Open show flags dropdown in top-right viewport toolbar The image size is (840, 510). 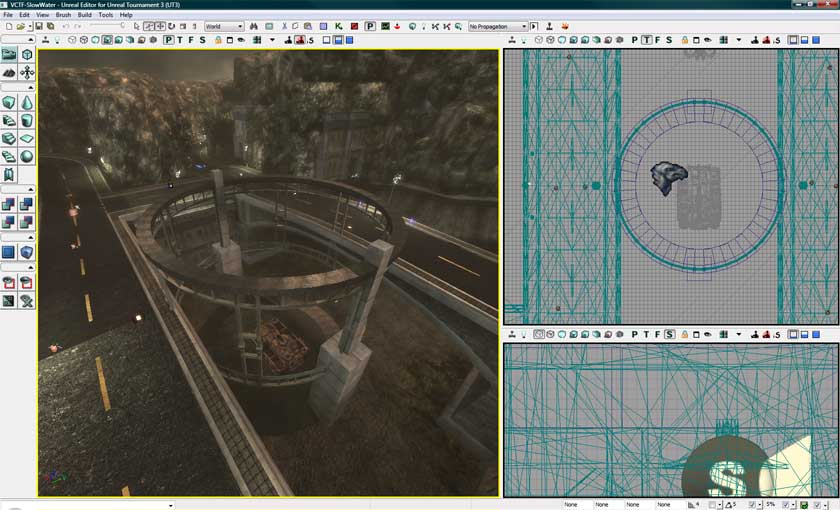pyautogui.click(x=739, y=40)
